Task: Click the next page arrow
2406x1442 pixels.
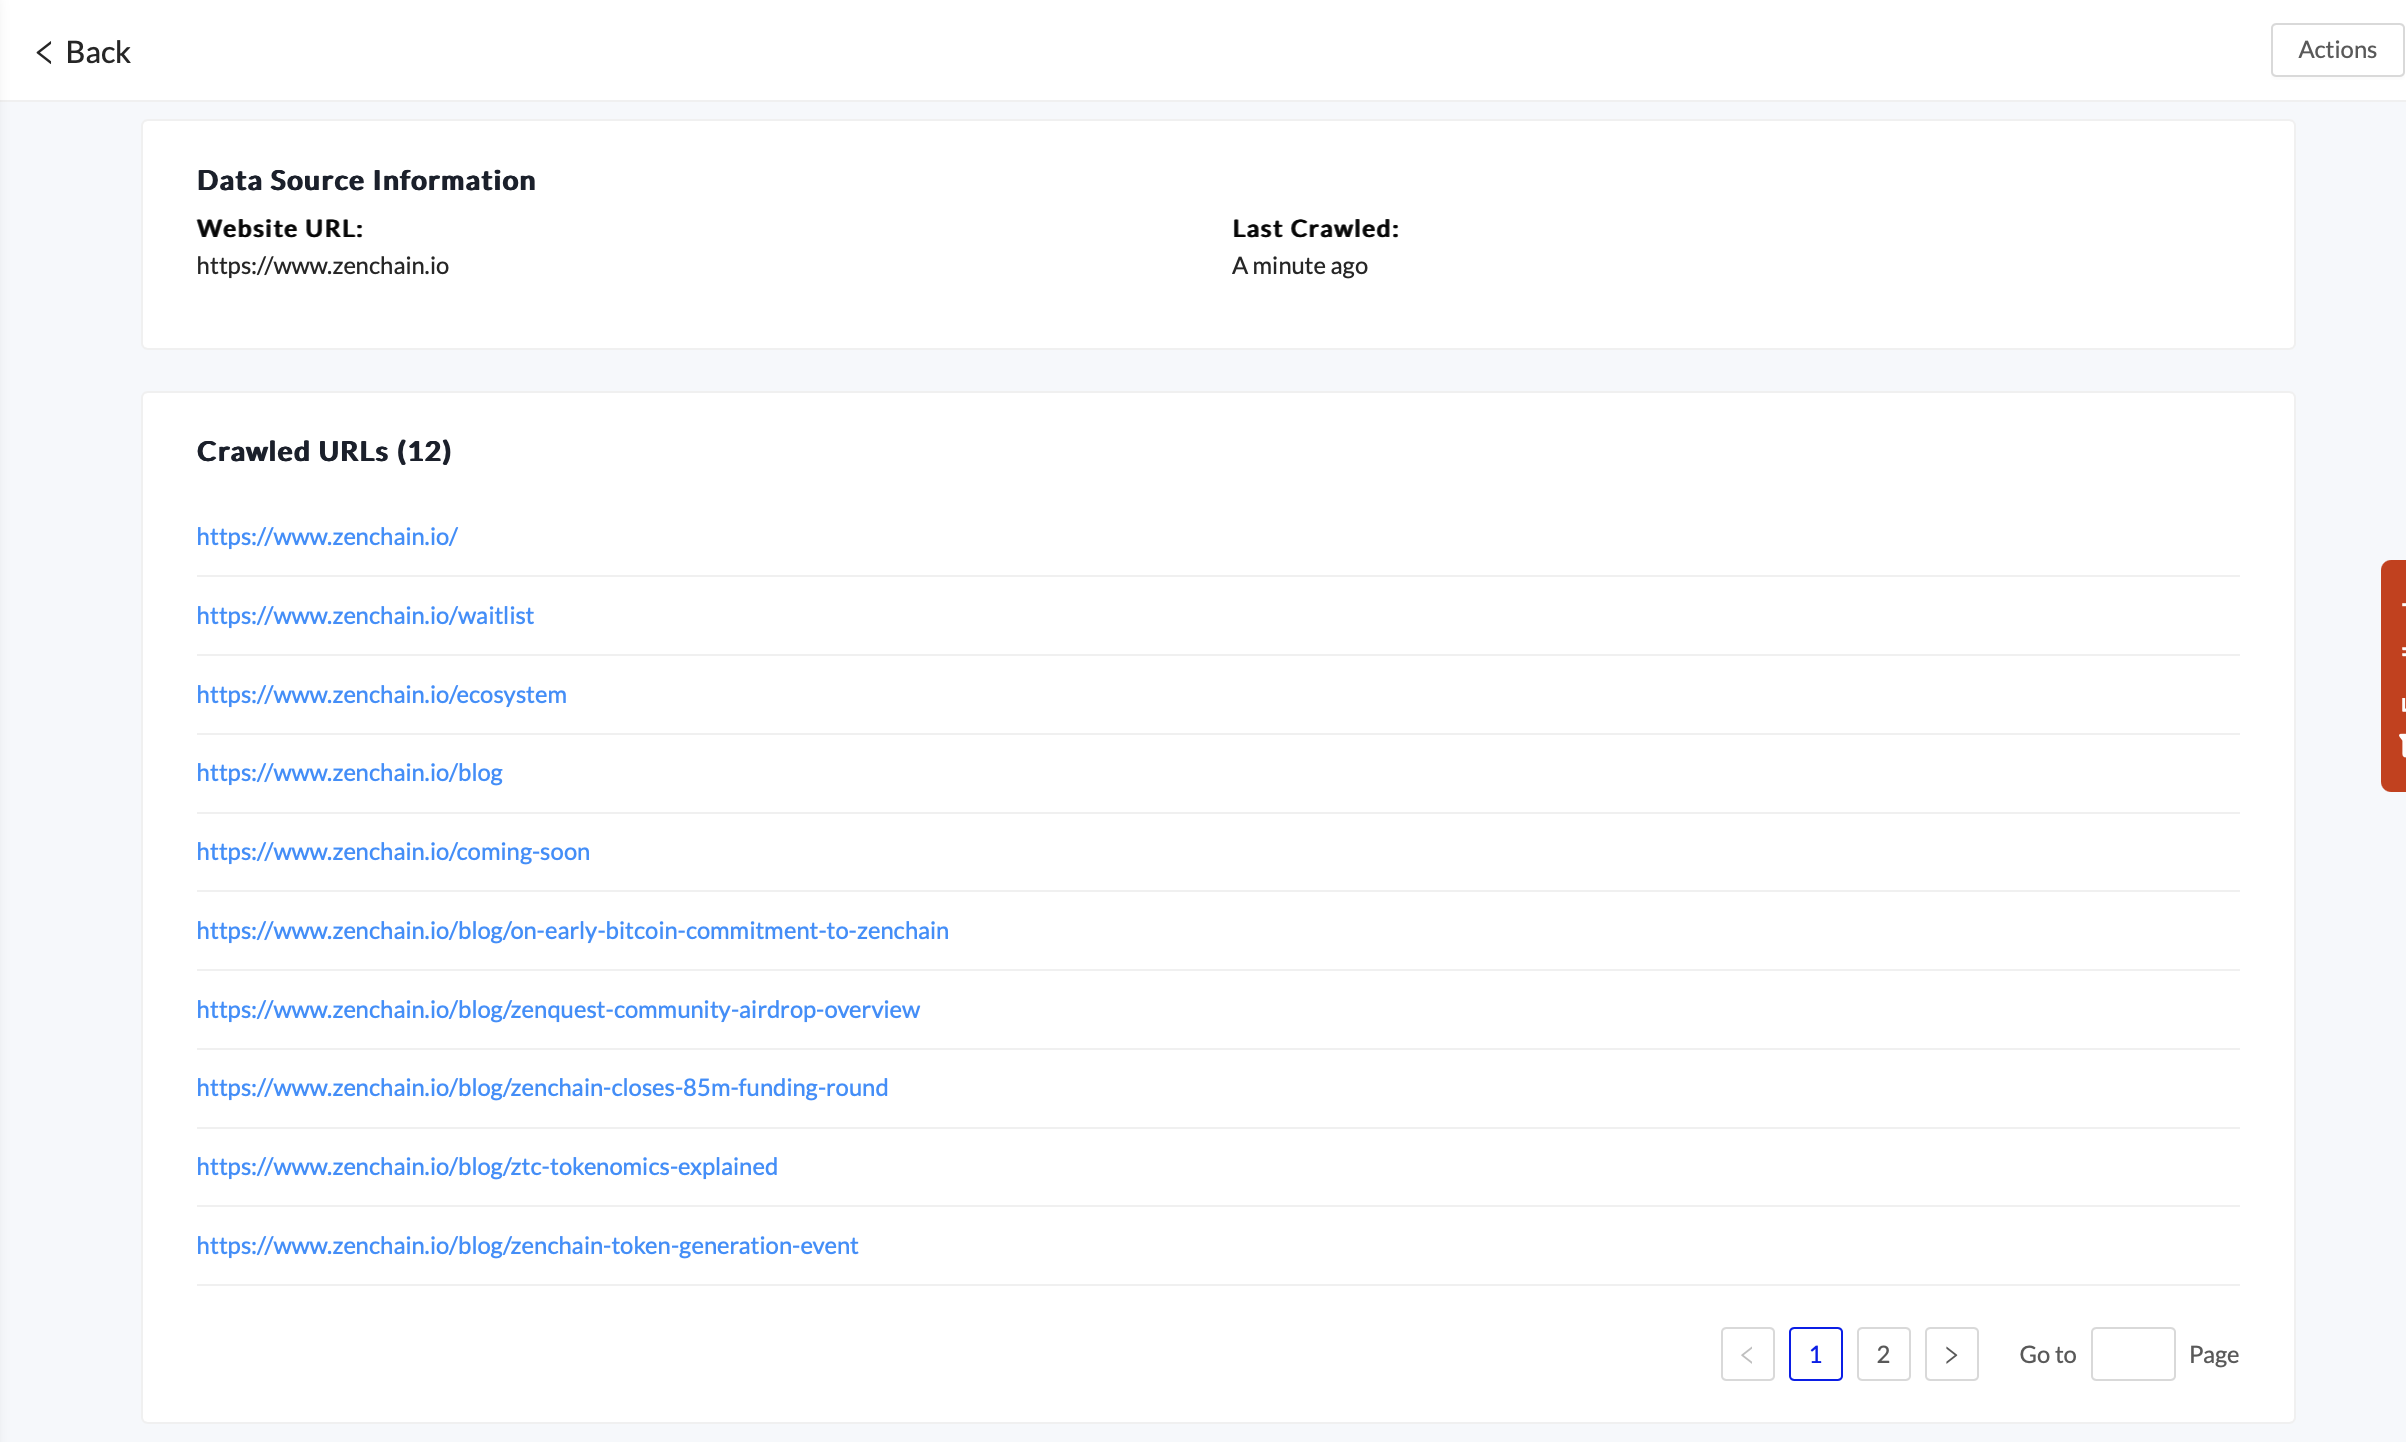Action: pyautogui.click(x=1951, y=1354)
